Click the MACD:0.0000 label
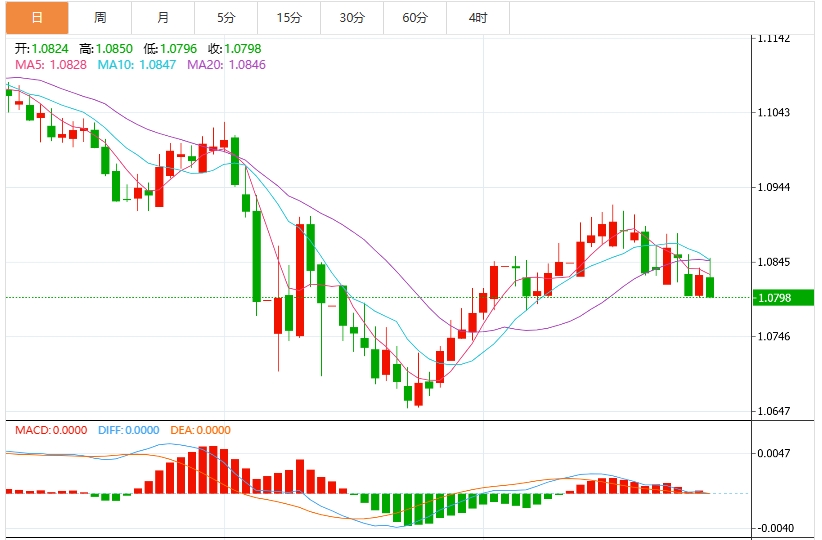The width and height of the screenshot is (822, 540). point(51,430)
